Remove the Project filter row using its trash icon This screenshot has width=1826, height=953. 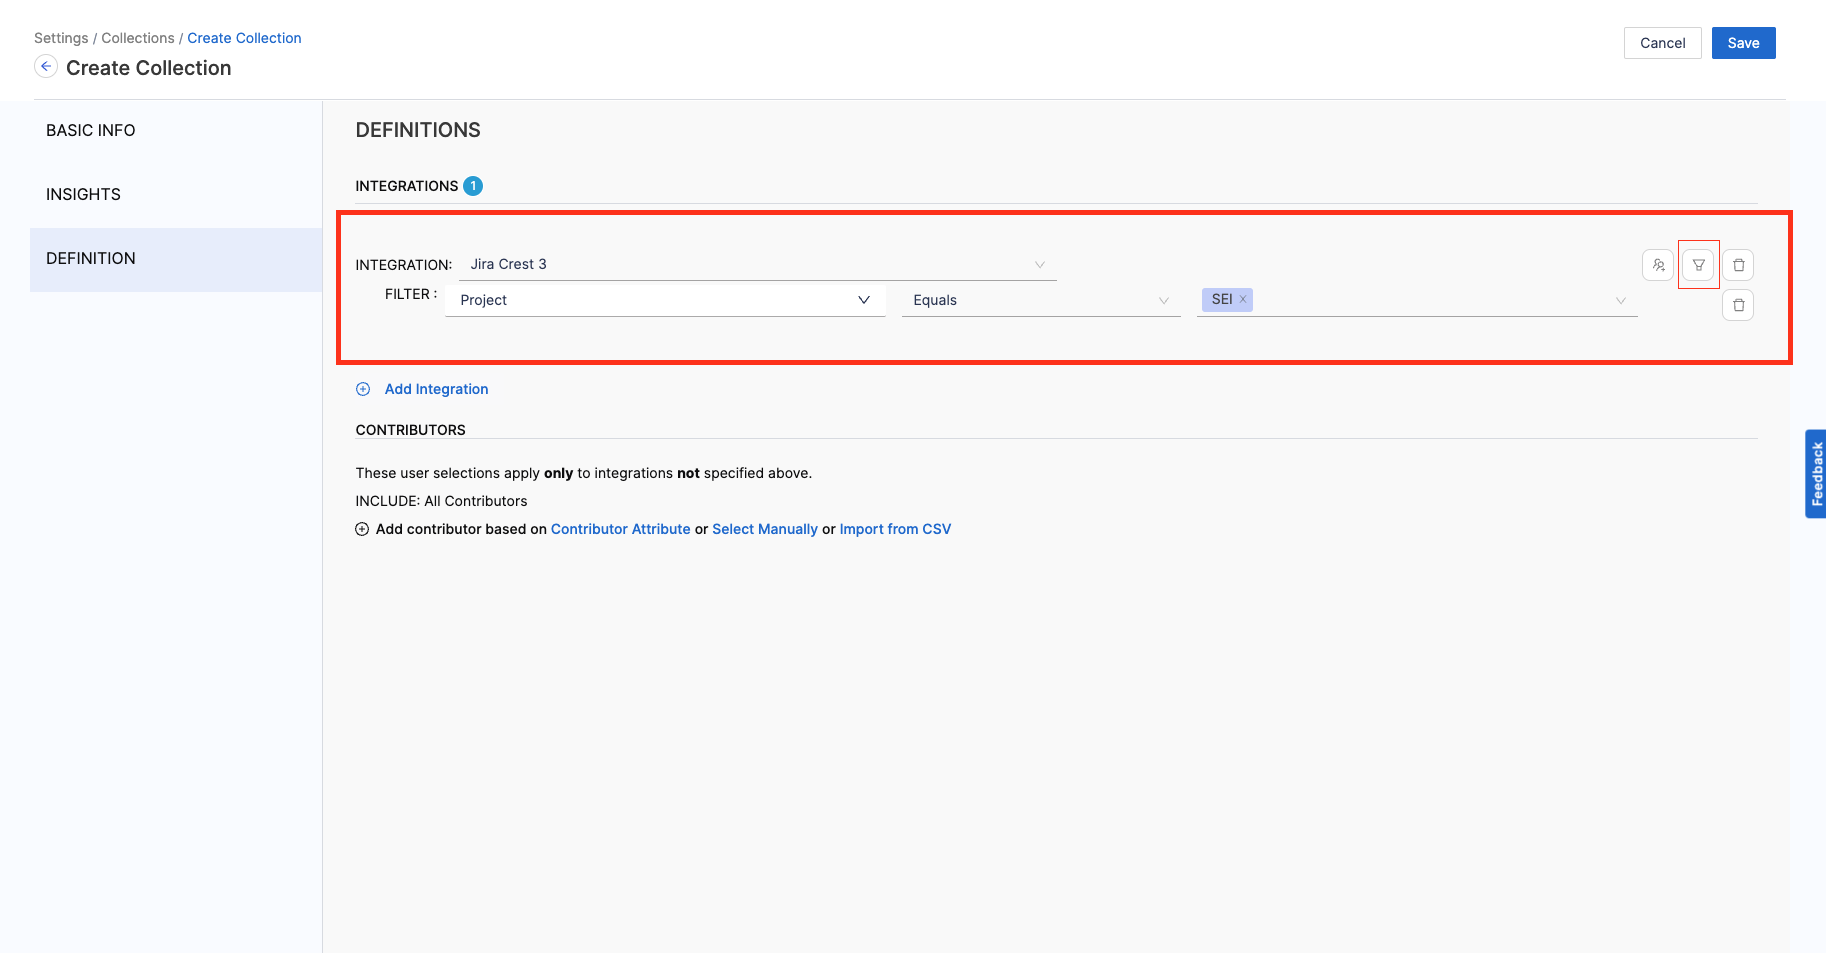(x=1738, y=305)
